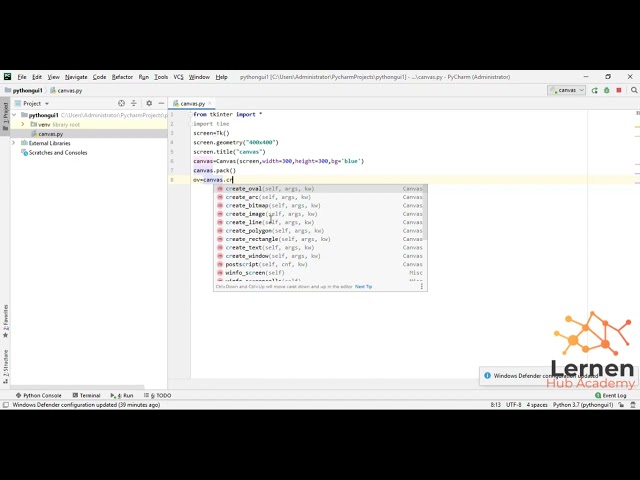This screenshot has width=640, height=480.
Task: Open the 2: Structure side tool button
Action: [x=5, y=367]
